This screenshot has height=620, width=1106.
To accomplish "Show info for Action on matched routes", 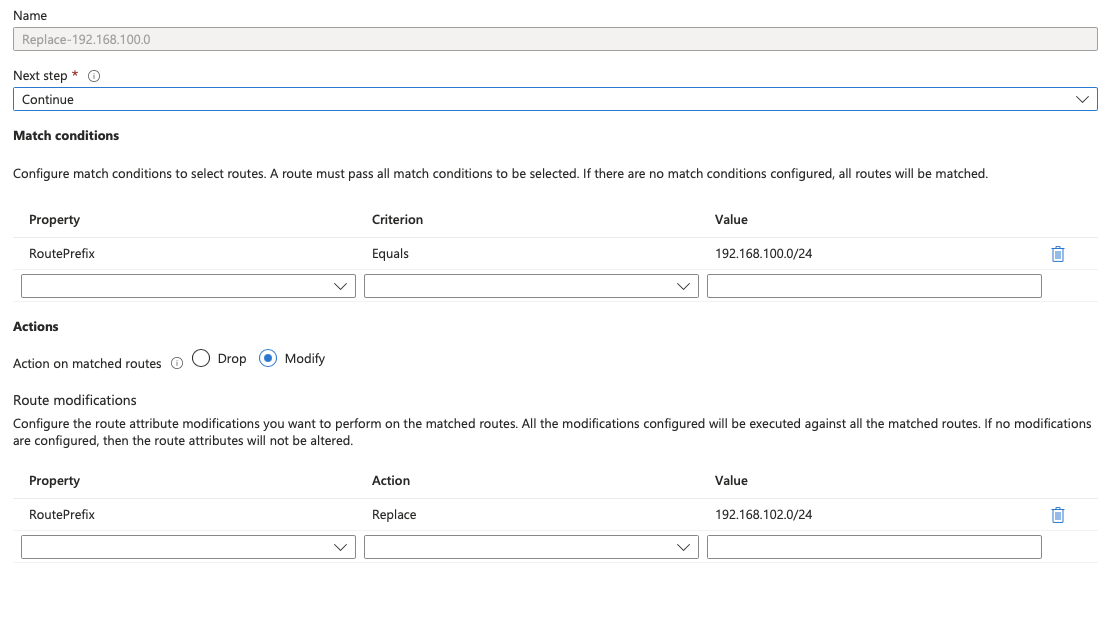I will point(177,363).
